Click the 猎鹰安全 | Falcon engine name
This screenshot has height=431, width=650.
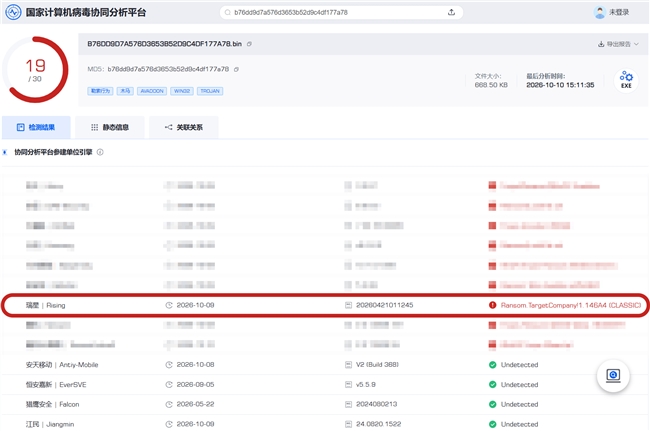coord(53,404)
